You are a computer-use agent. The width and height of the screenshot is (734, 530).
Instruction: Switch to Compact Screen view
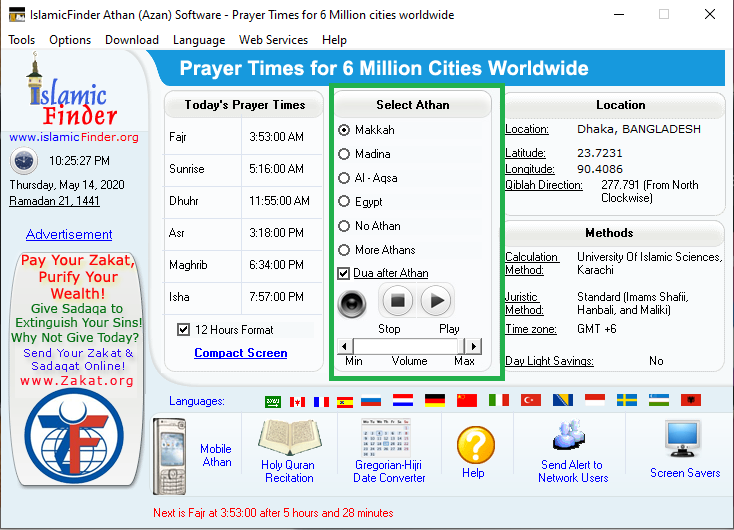(x=241, y=353)
